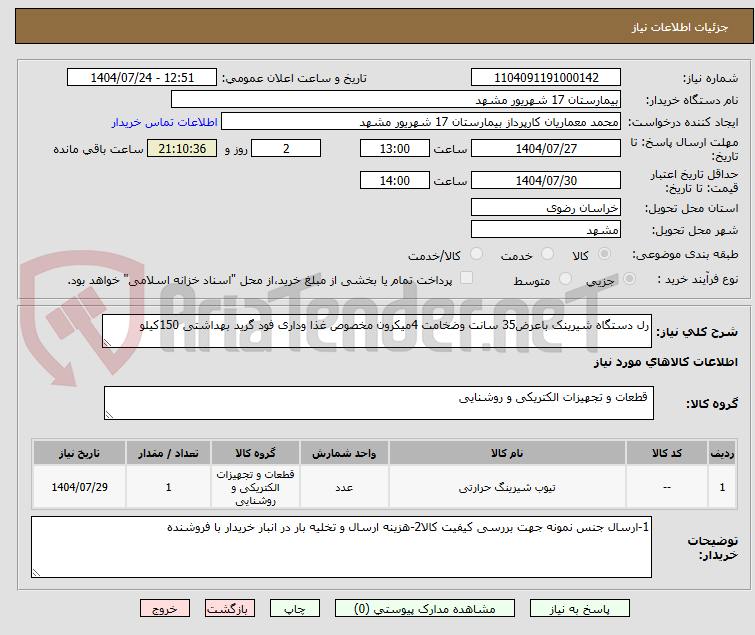Click the نام کالا column header
The image size is (755, 635).
507,453
